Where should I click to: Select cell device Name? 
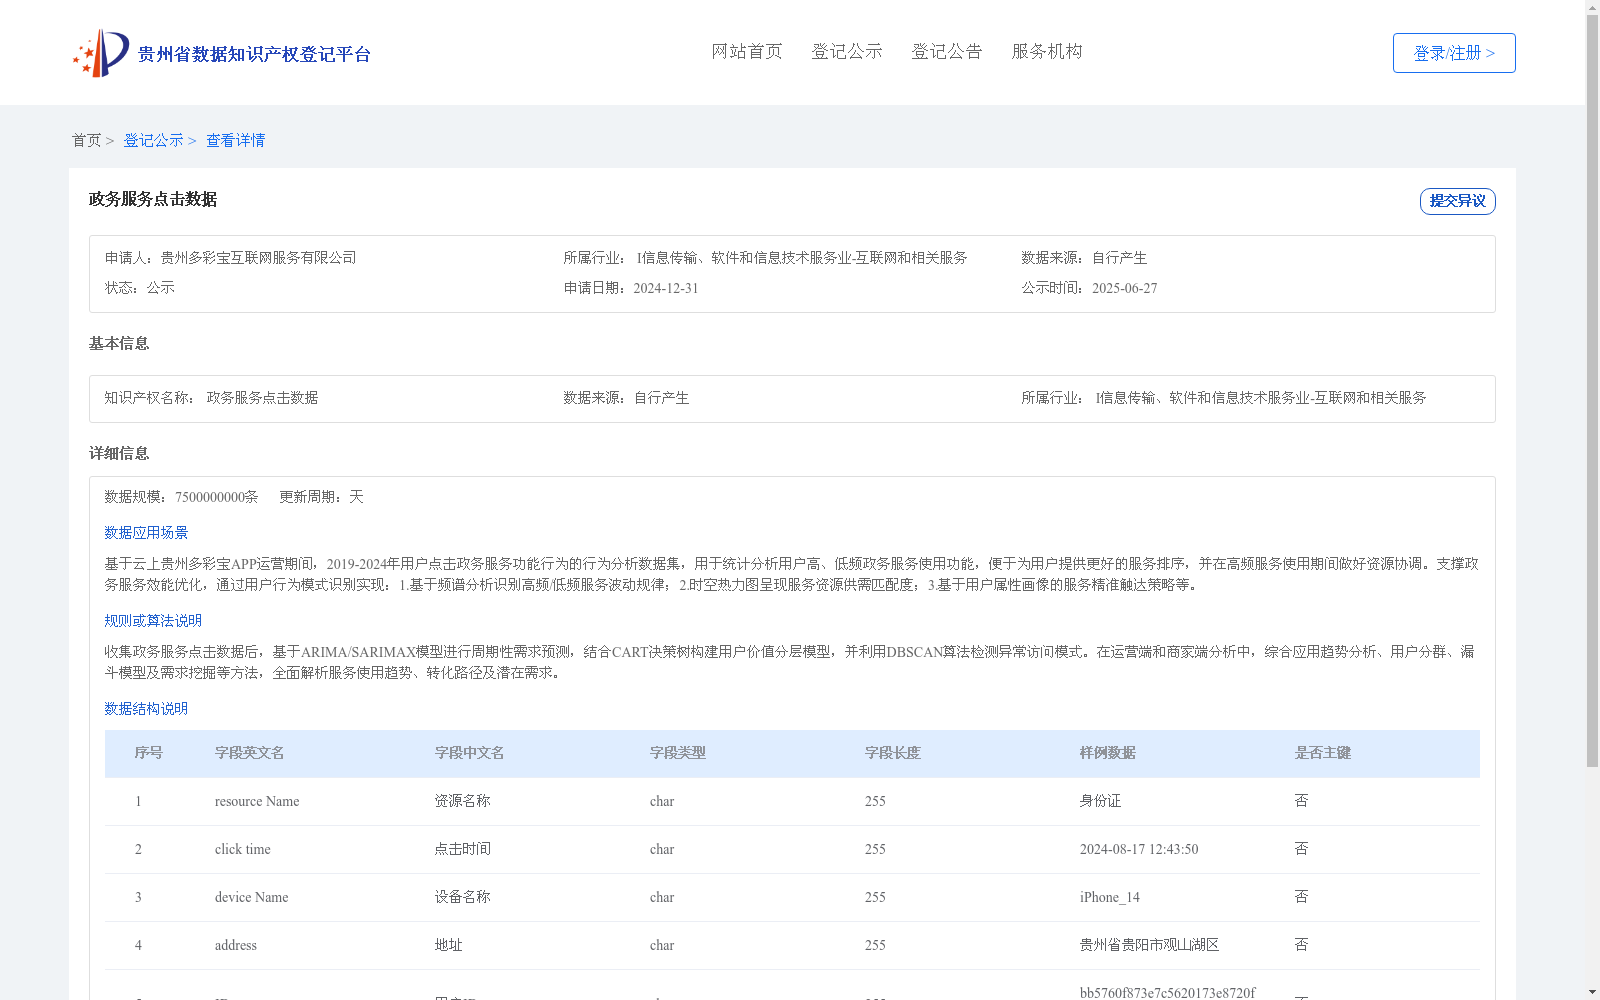pyautogui.click(x=252, y=897)
